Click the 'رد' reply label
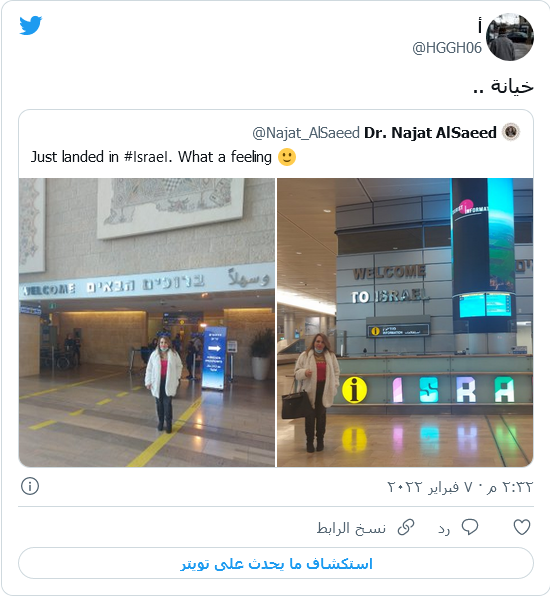This screenshot has width=550, height=596. click(444, 529)
